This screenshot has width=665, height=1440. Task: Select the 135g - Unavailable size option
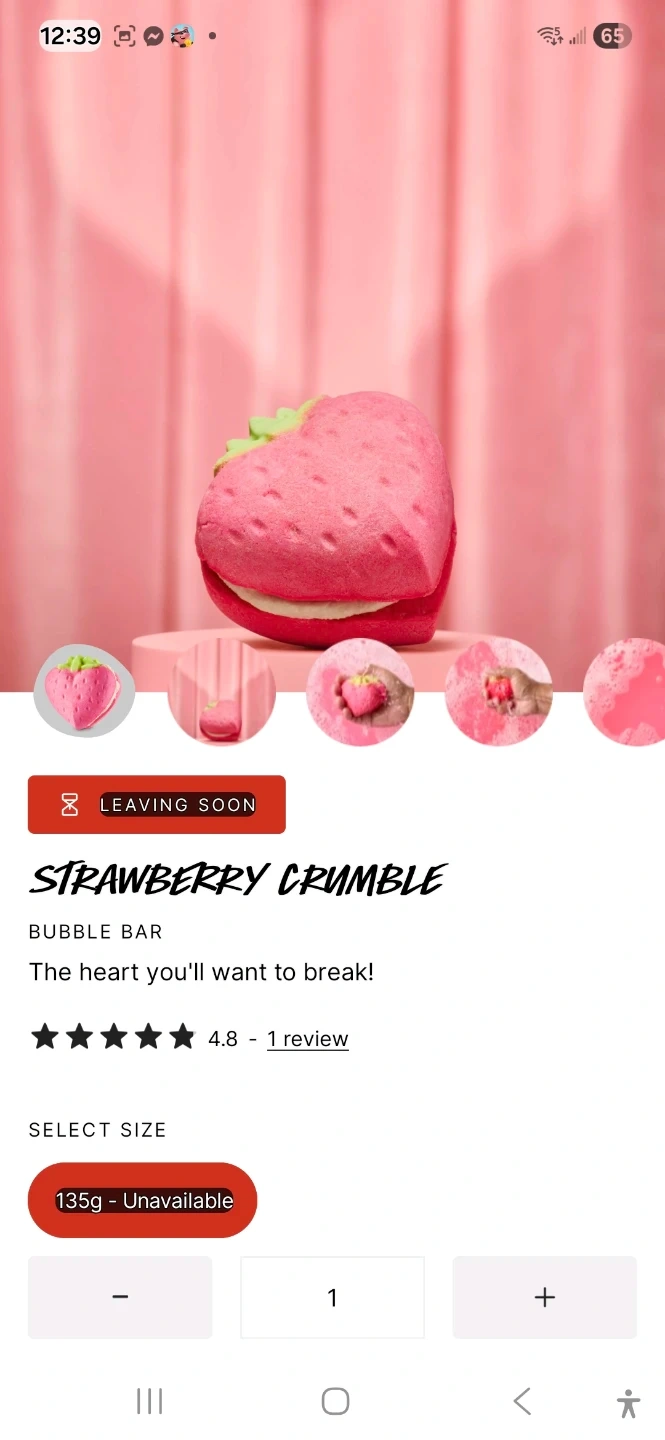click(x=142, y=1200)
